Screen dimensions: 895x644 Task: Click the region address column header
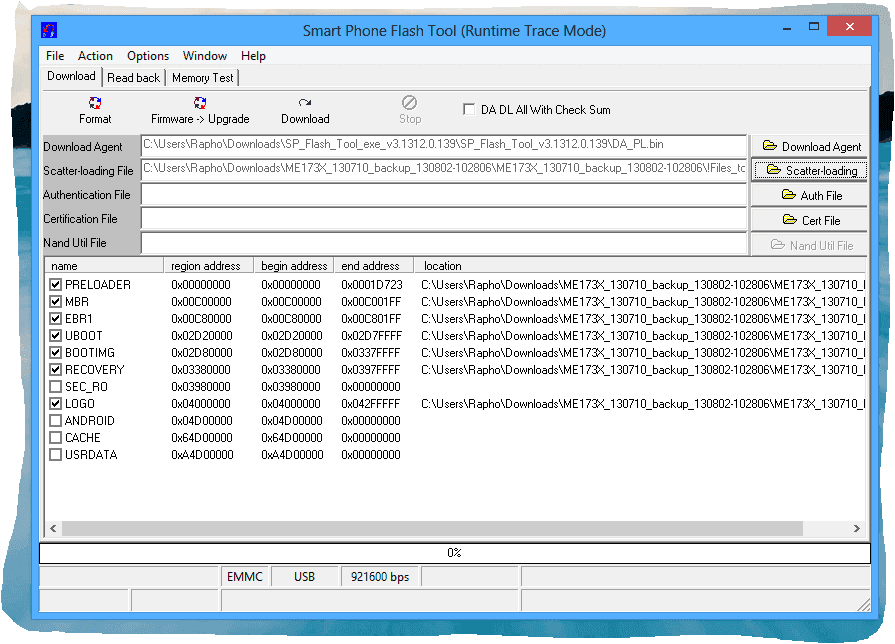click(x=208, y=266)
